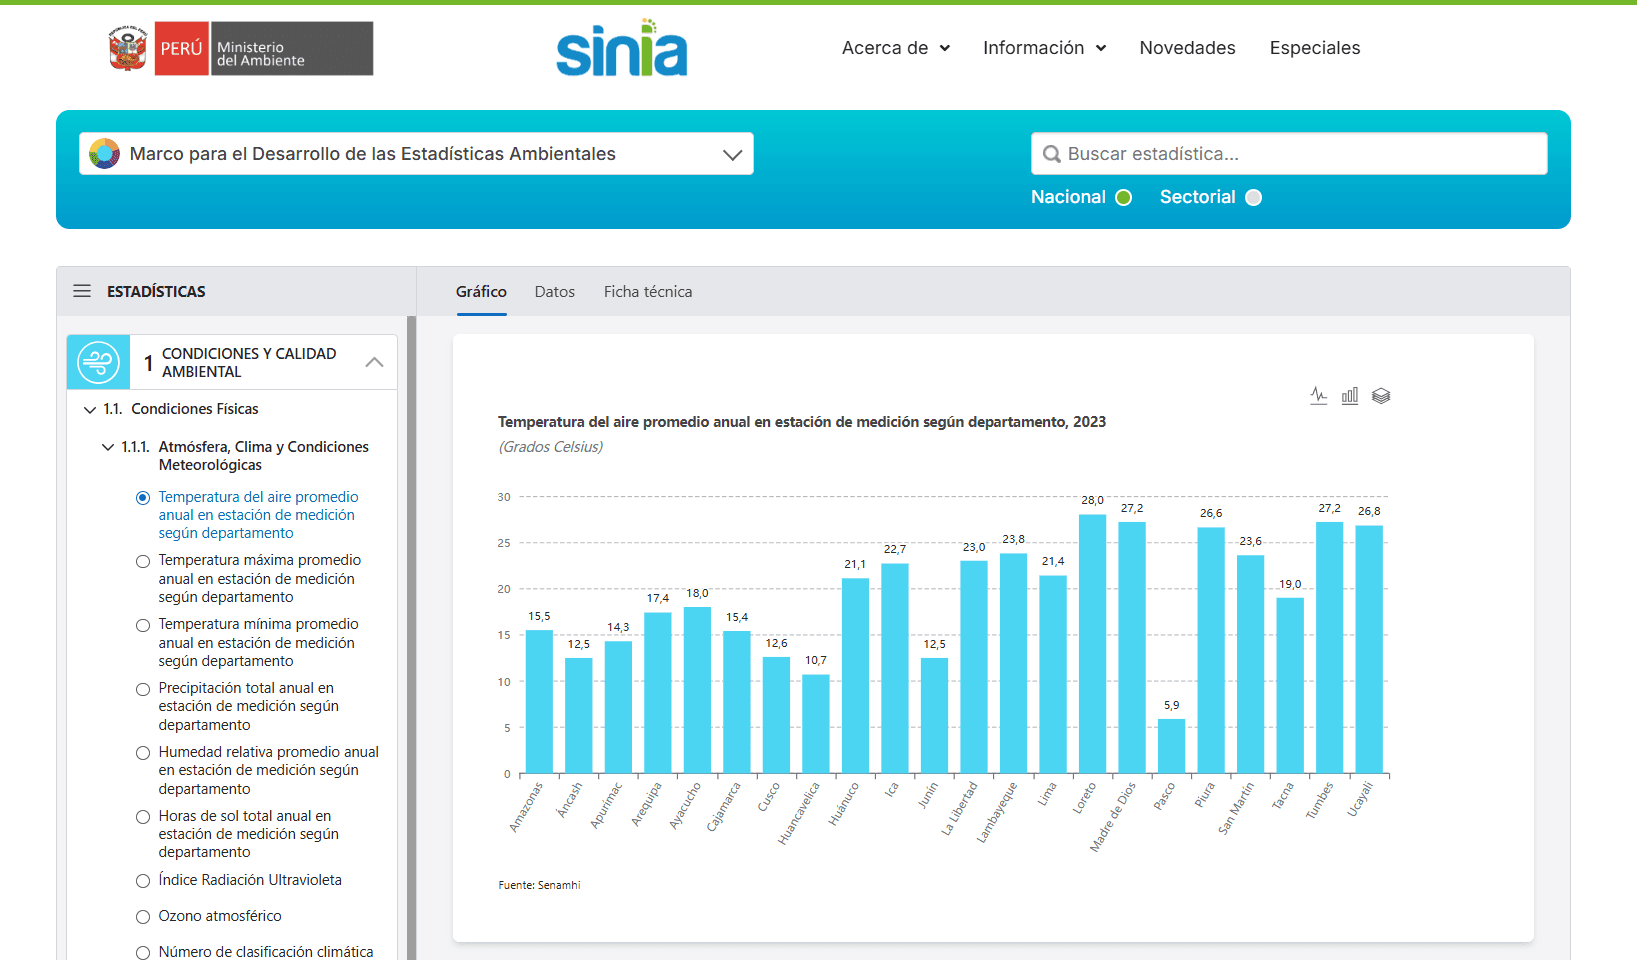Open the Ficha técnica tab
The image size is (1637, 960).
tap(647, 292)
